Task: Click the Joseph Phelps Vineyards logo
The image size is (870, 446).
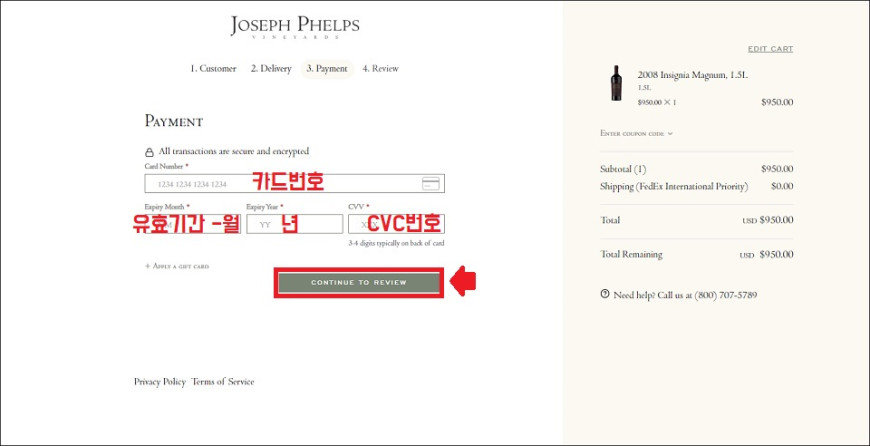Action: 295,27
